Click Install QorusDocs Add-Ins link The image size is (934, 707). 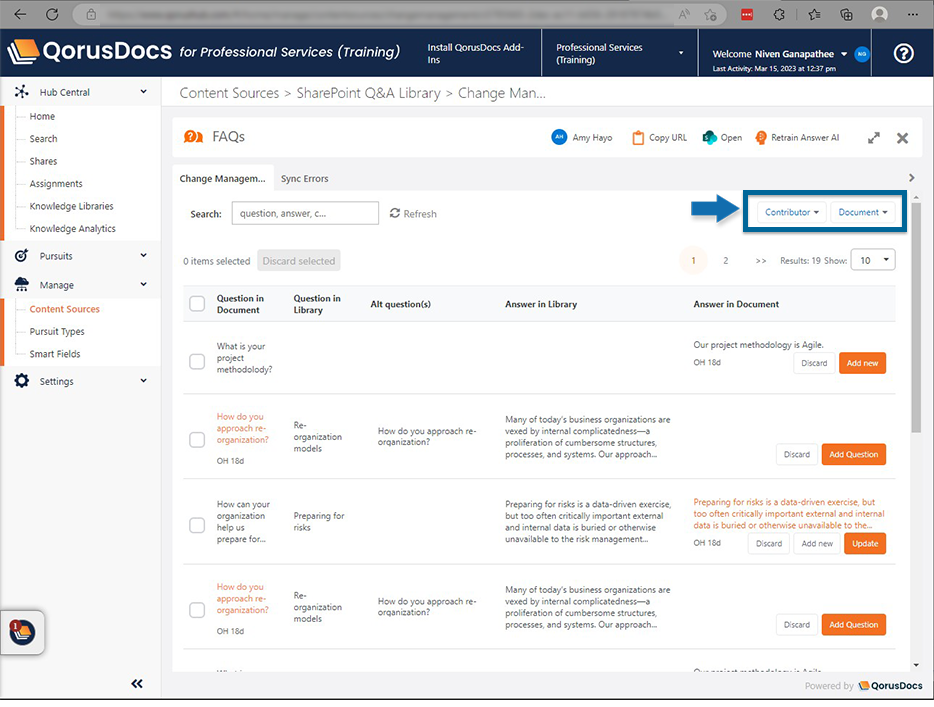475,54
